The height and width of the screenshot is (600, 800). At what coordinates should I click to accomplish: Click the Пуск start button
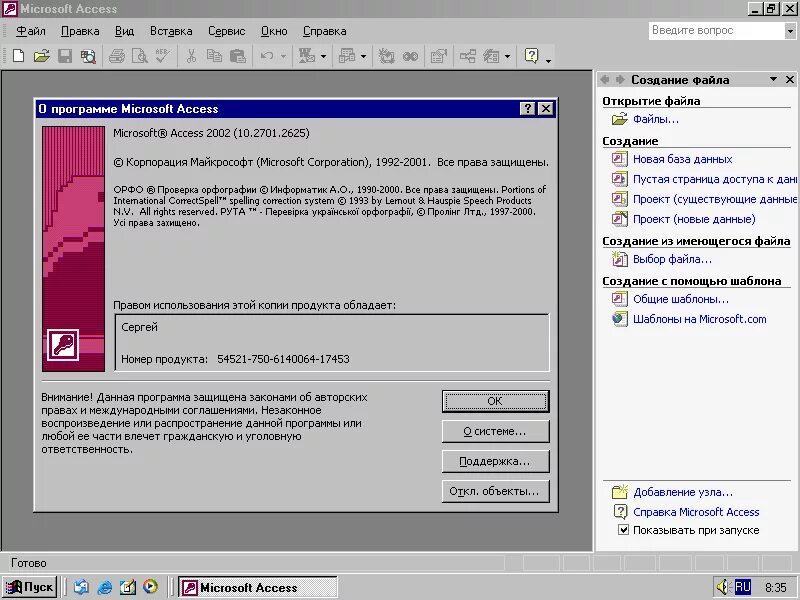point(30,587)
